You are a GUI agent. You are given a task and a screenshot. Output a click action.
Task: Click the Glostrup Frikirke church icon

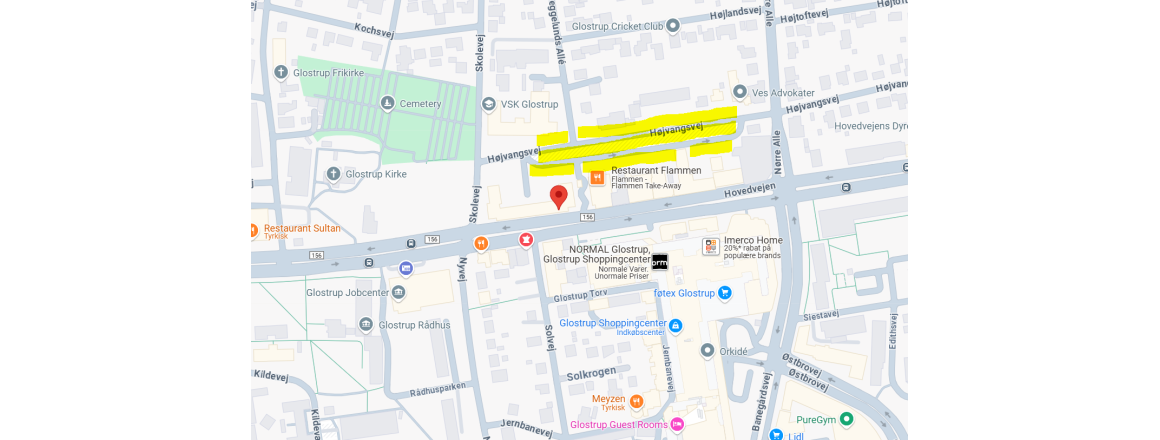point(280,72)
